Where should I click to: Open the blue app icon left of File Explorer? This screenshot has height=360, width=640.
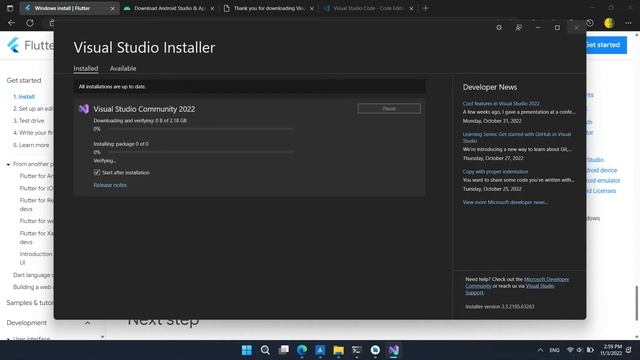320,350
